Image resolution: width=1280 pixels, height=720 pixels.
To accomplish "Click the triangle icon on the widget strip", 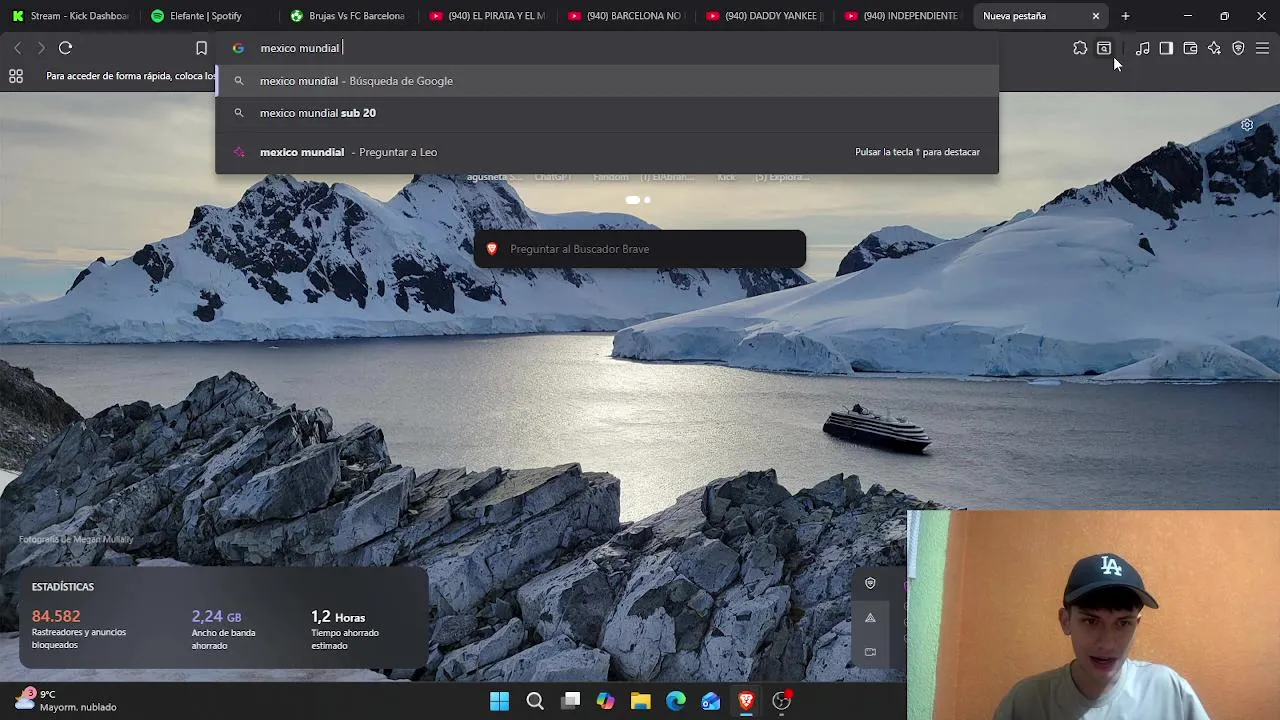I will (x=870, y=618).
